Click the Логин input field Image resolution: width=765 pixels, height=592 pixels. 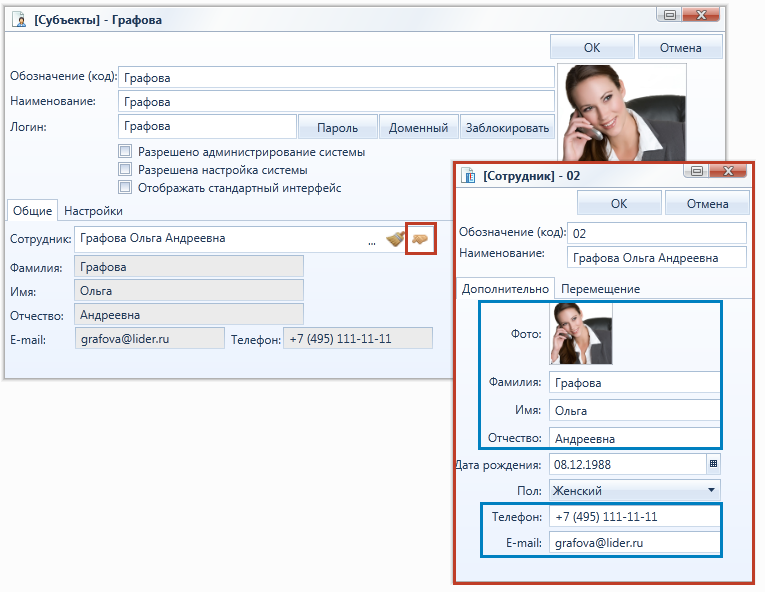tap(207, 126)
